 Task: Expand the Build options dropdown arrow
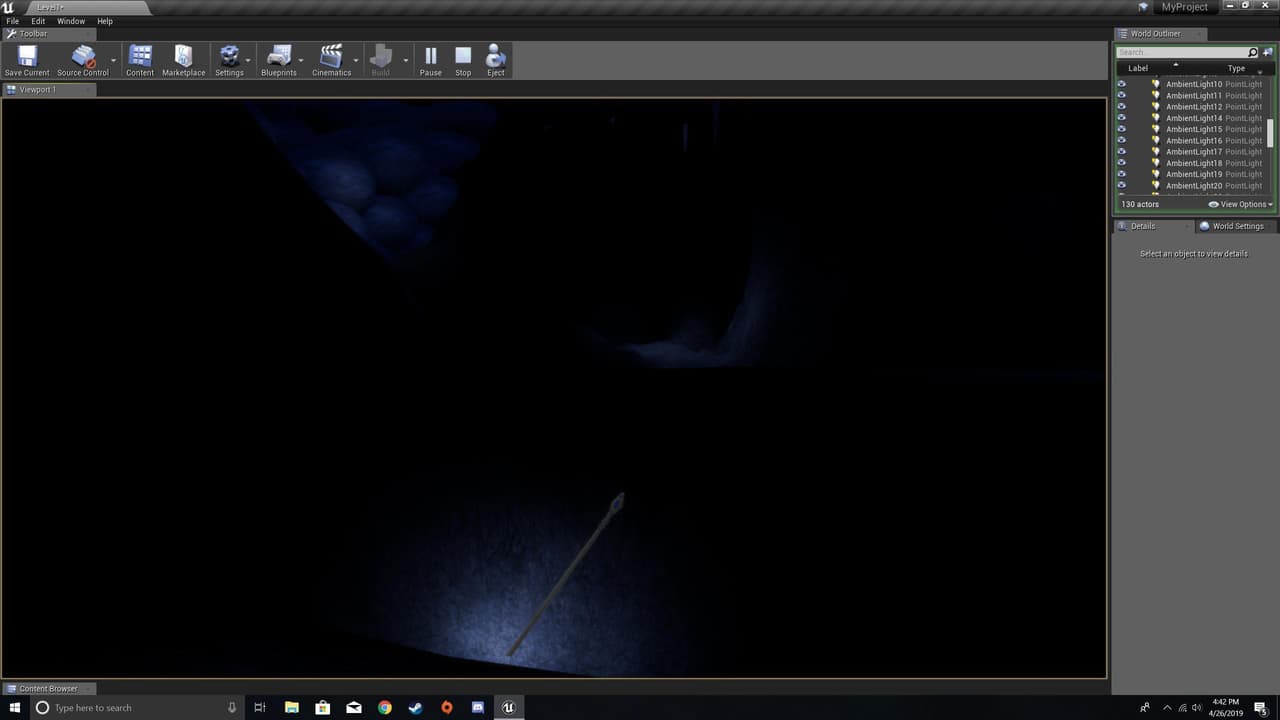tap(405, 60)
